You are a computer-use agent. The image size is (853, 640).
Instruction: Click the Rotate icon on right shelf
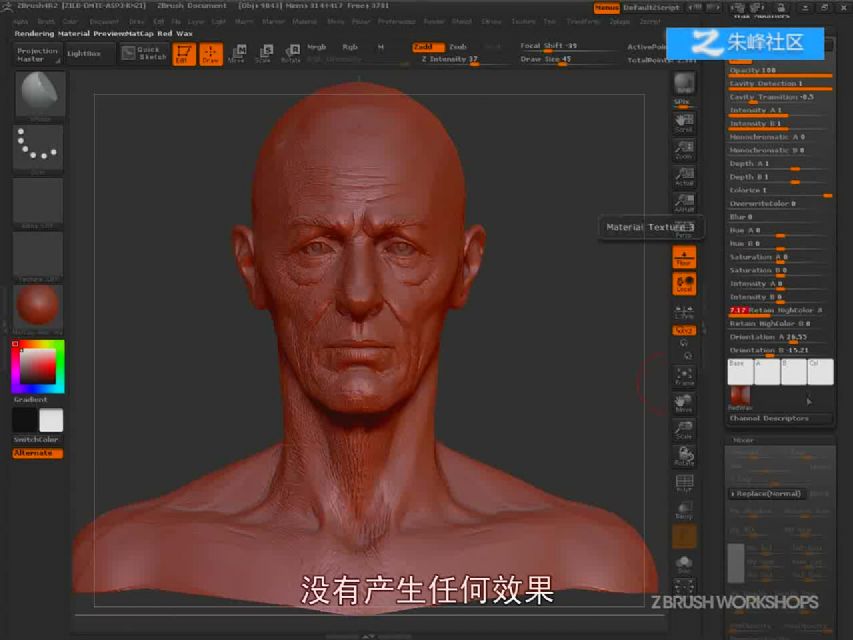click(x=684, y=456)
